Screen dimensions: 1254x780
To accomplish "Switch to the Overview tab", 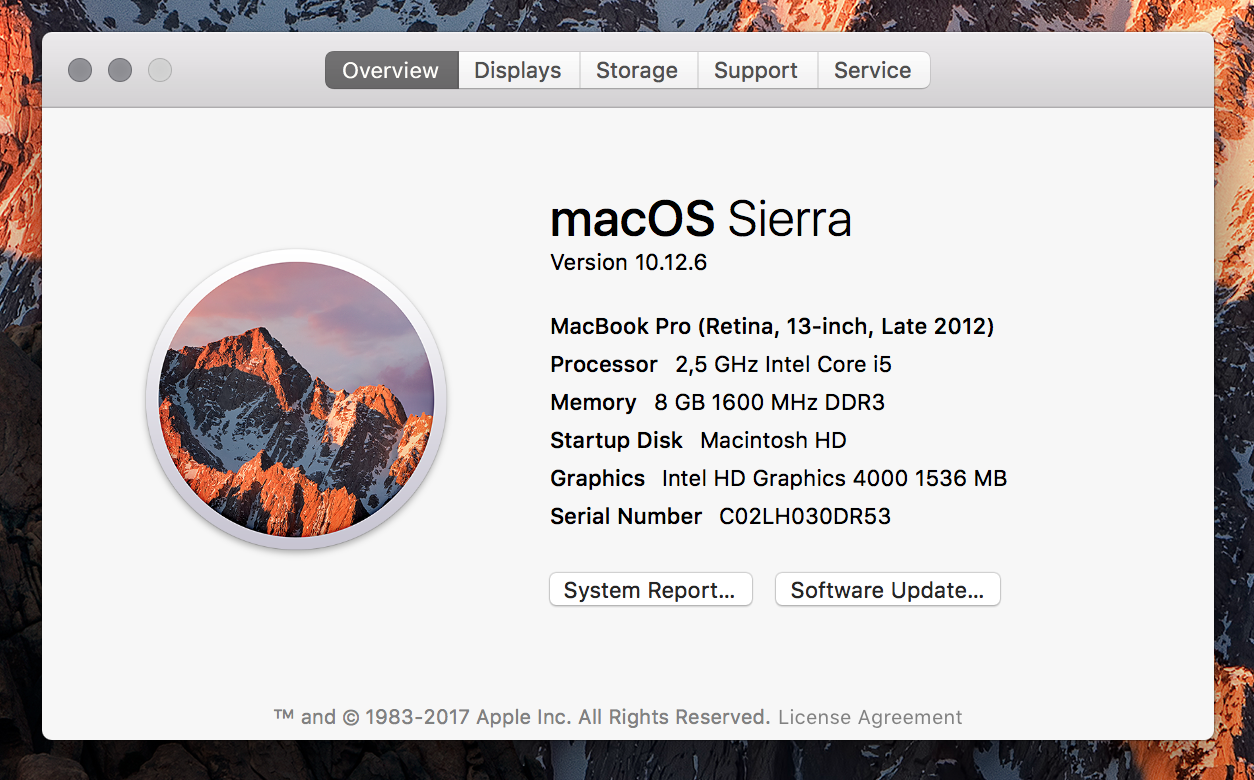I will click(x=391, y=70).
